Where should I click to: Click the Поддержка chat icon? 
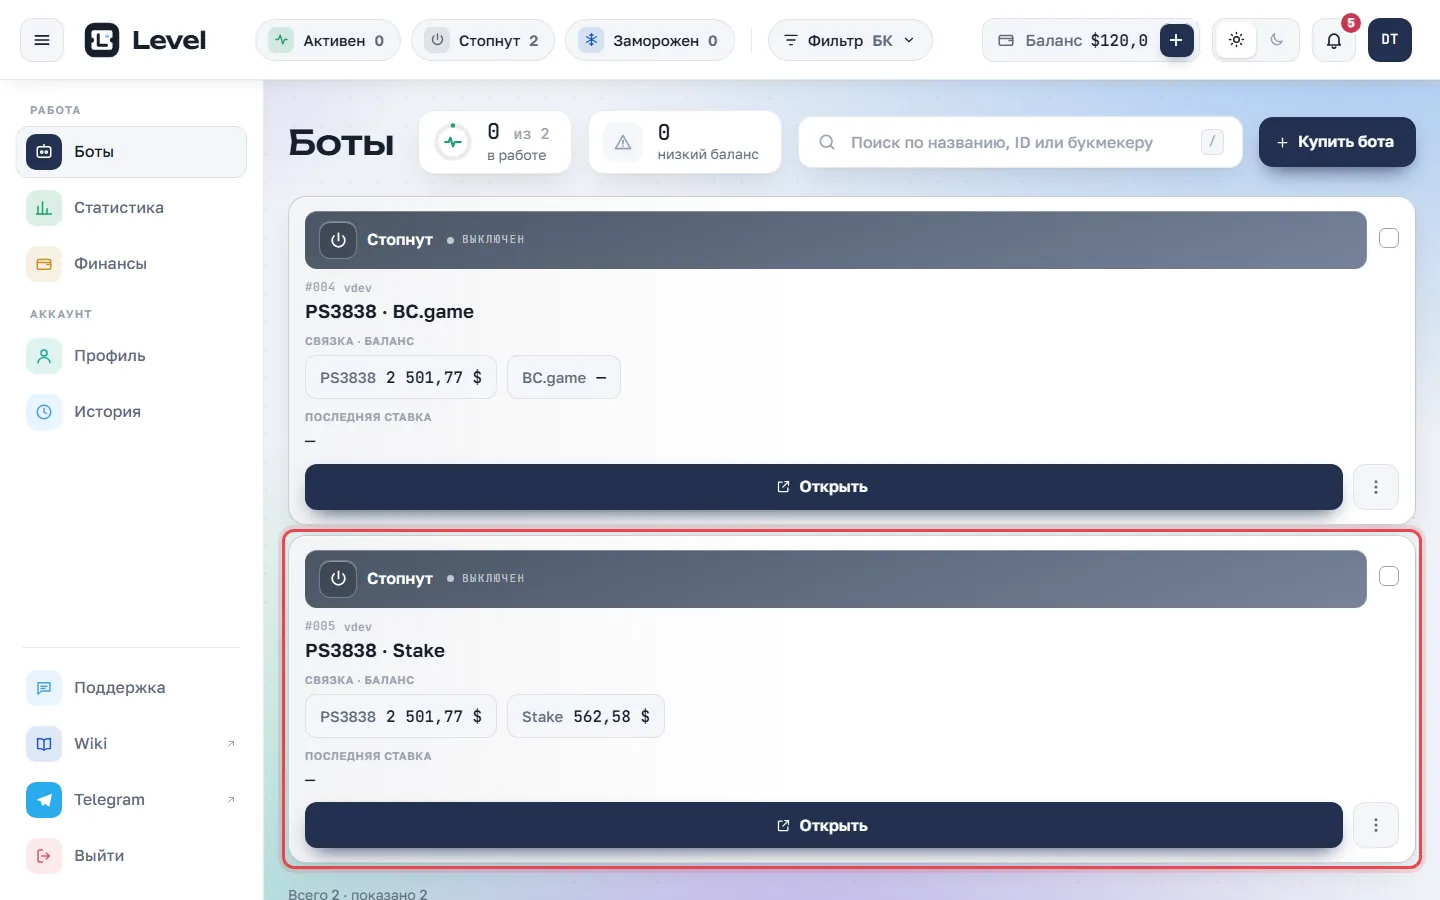44,688
